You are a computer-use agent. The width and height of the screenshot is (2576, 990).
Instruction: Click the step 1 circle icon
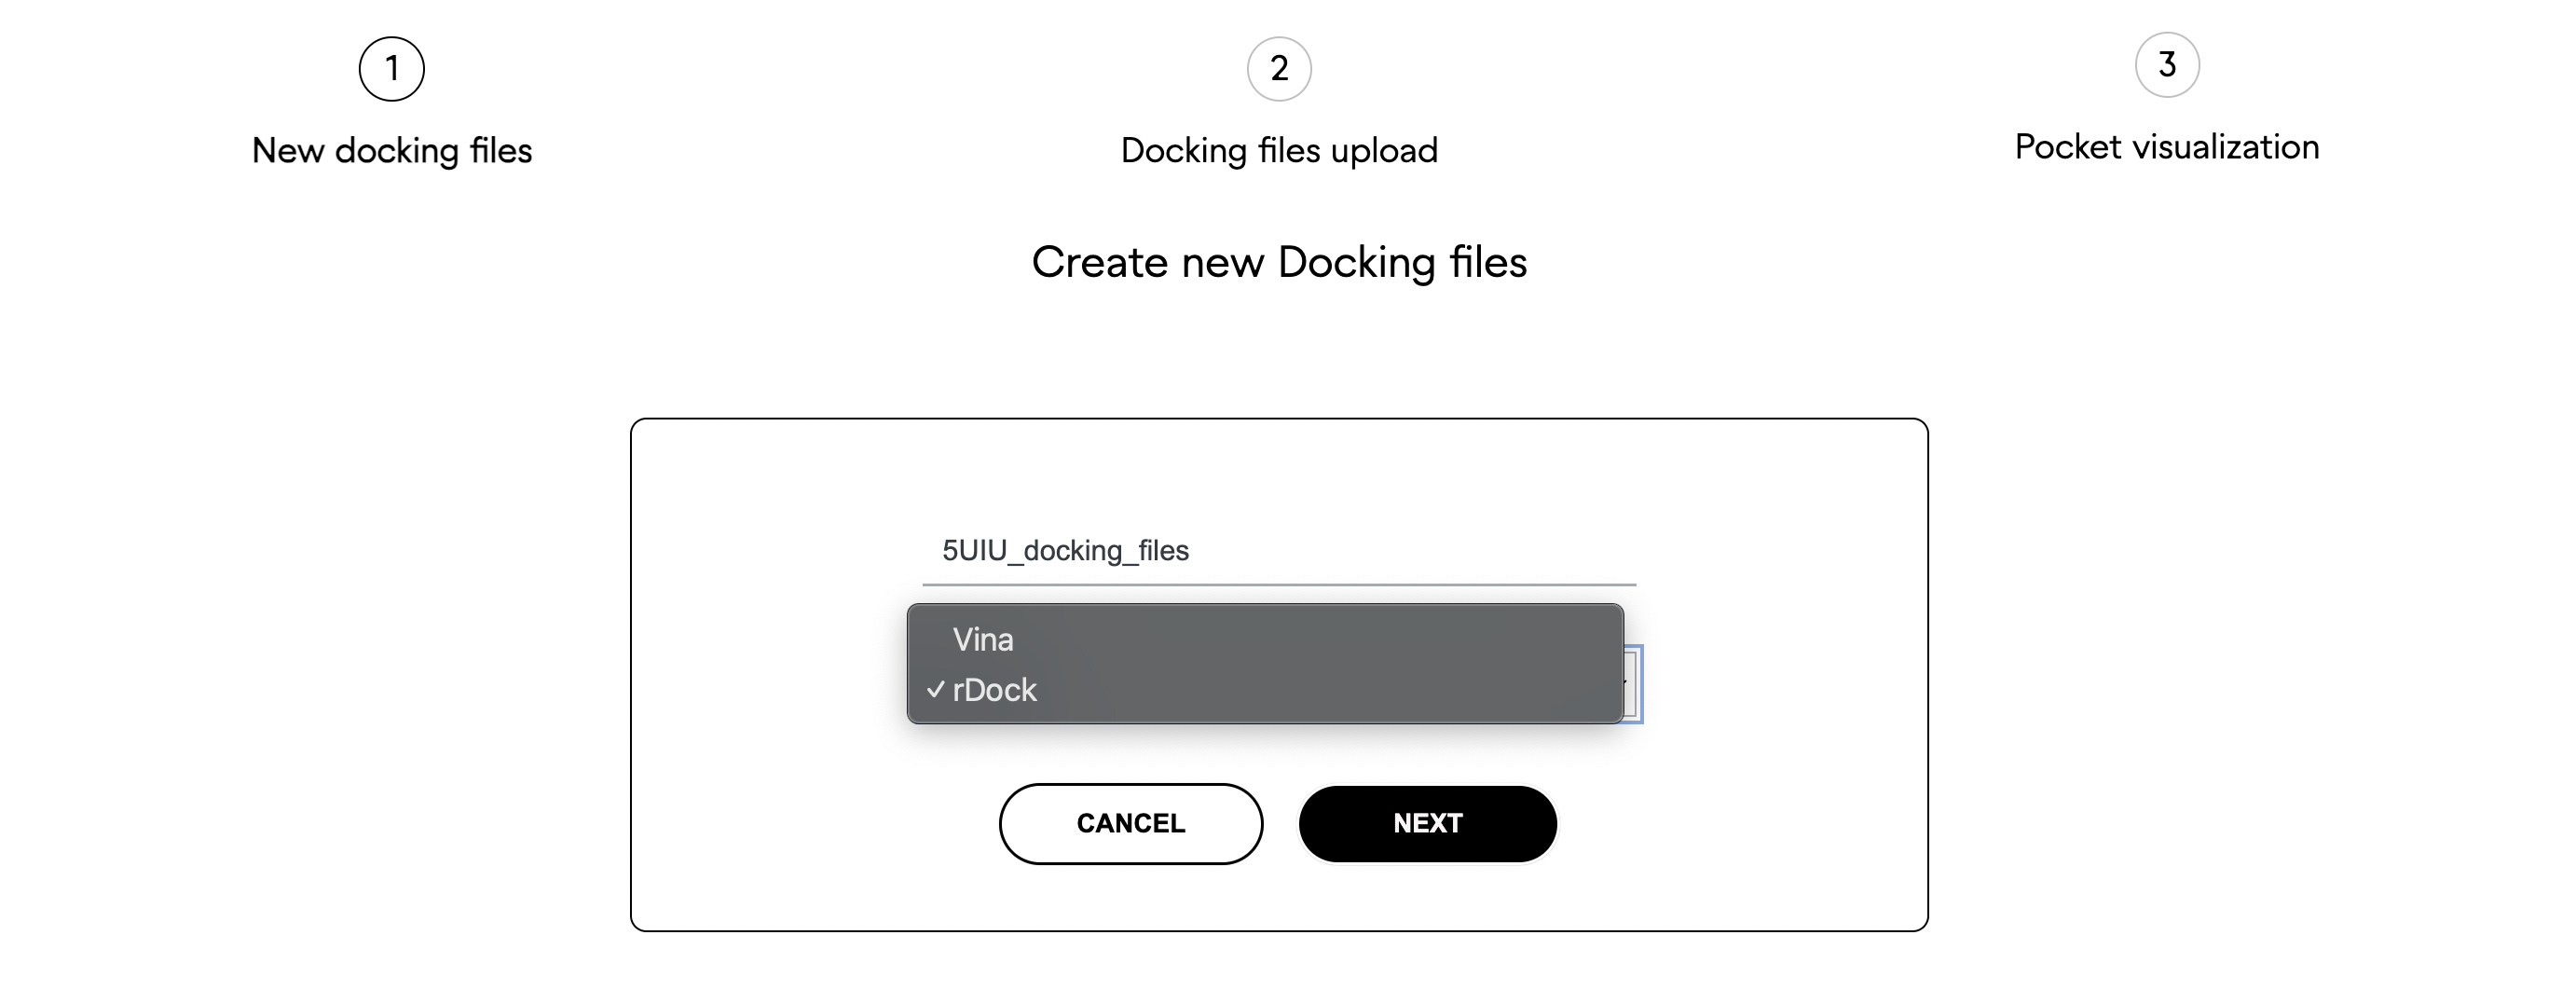click(391, 69)
